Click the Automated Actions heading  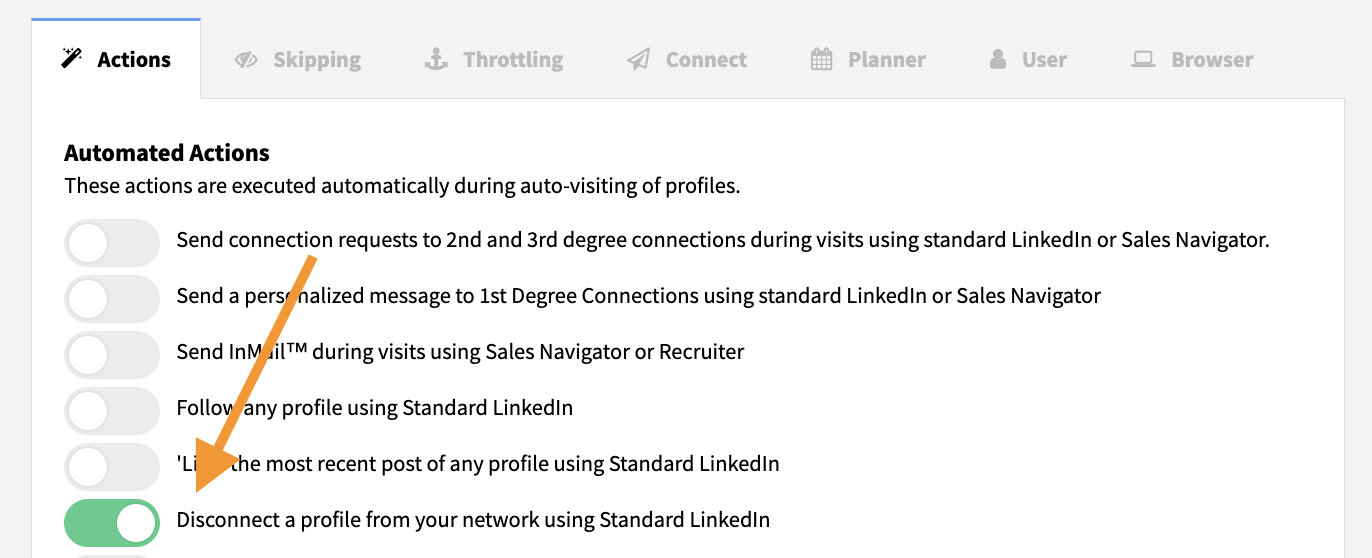click(167, 153)
